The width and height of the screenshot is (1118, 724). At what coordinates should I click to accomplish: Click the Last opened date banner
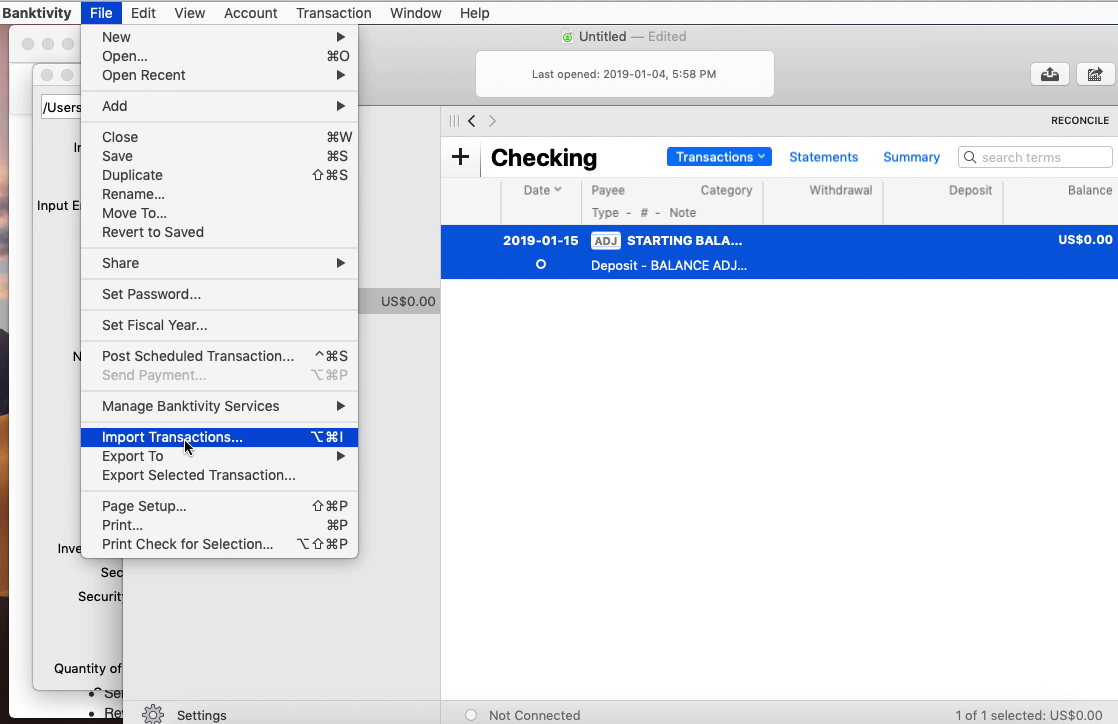(624, 74)
